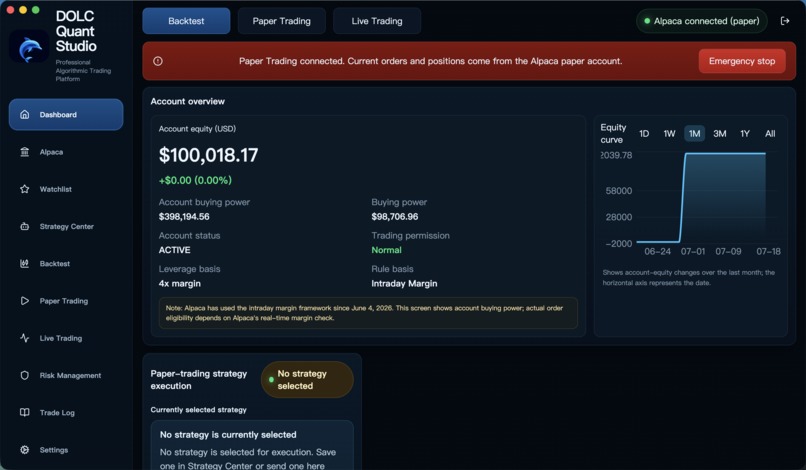Open the Settings sidebar item

[66, 450]
